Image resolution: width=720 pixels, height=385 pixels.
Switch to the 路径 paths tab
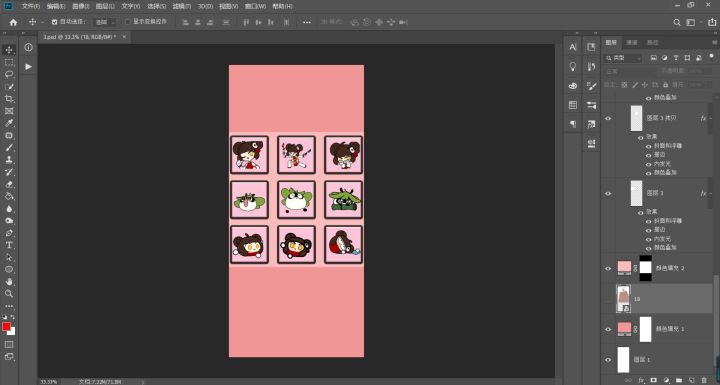point(652,42)
